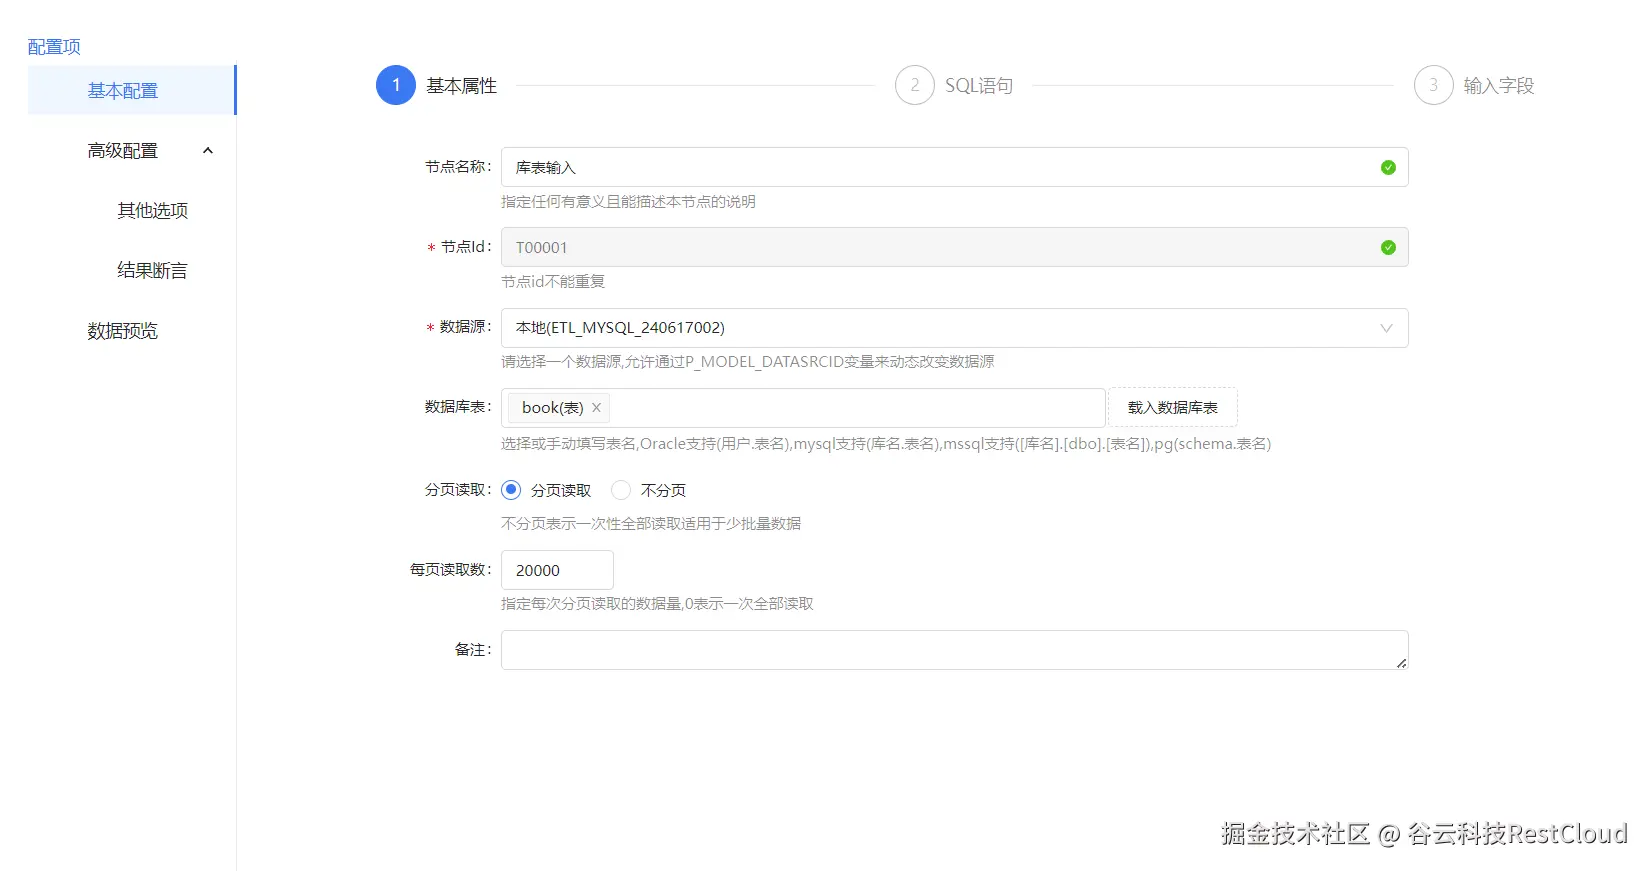Click hint 不分页表示一次性全部读取适用于少批量数据
This screenshot has height=871, width=1652.
click(651, 524)
